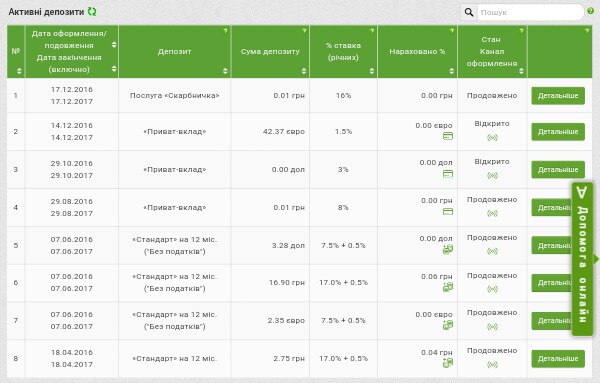Refresh the active deposits list
Image resolution: width=600 pixels, height=383 pixels.
(x=92, y=12)
